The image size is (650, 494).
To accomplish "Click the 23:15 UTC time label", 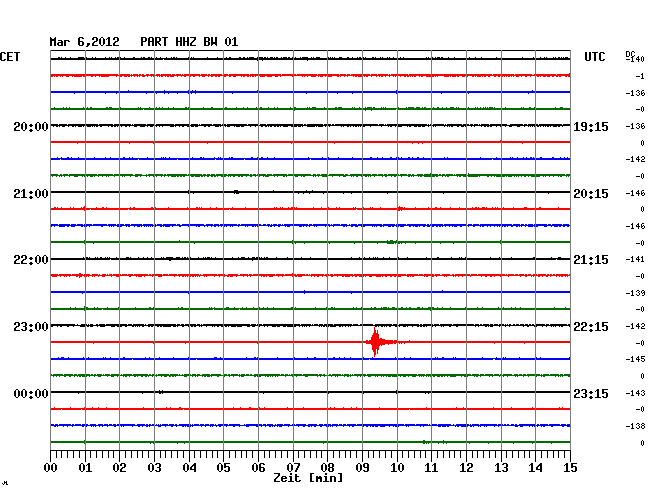I will 590,394.
